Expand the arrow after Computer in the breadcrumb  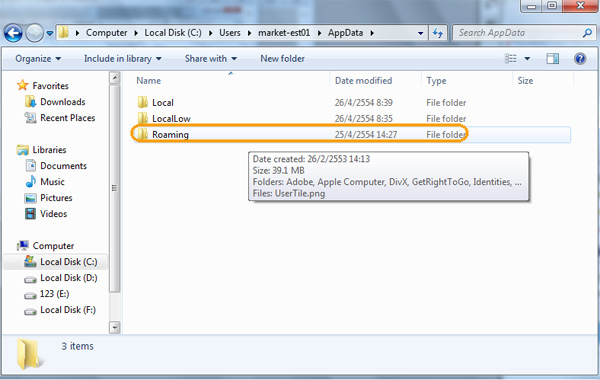pyautogui.click(x=136, y=33)
